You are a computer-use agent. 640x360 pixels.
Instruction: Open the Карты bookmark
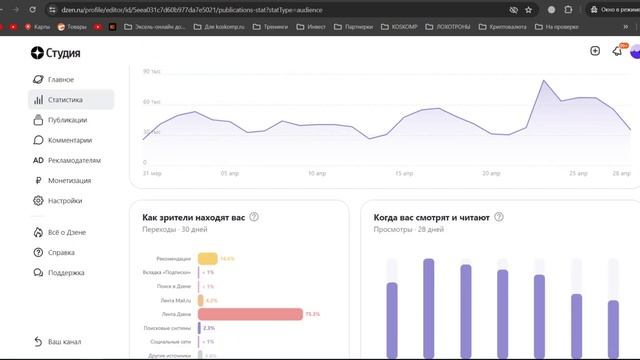tap(37, 27)
